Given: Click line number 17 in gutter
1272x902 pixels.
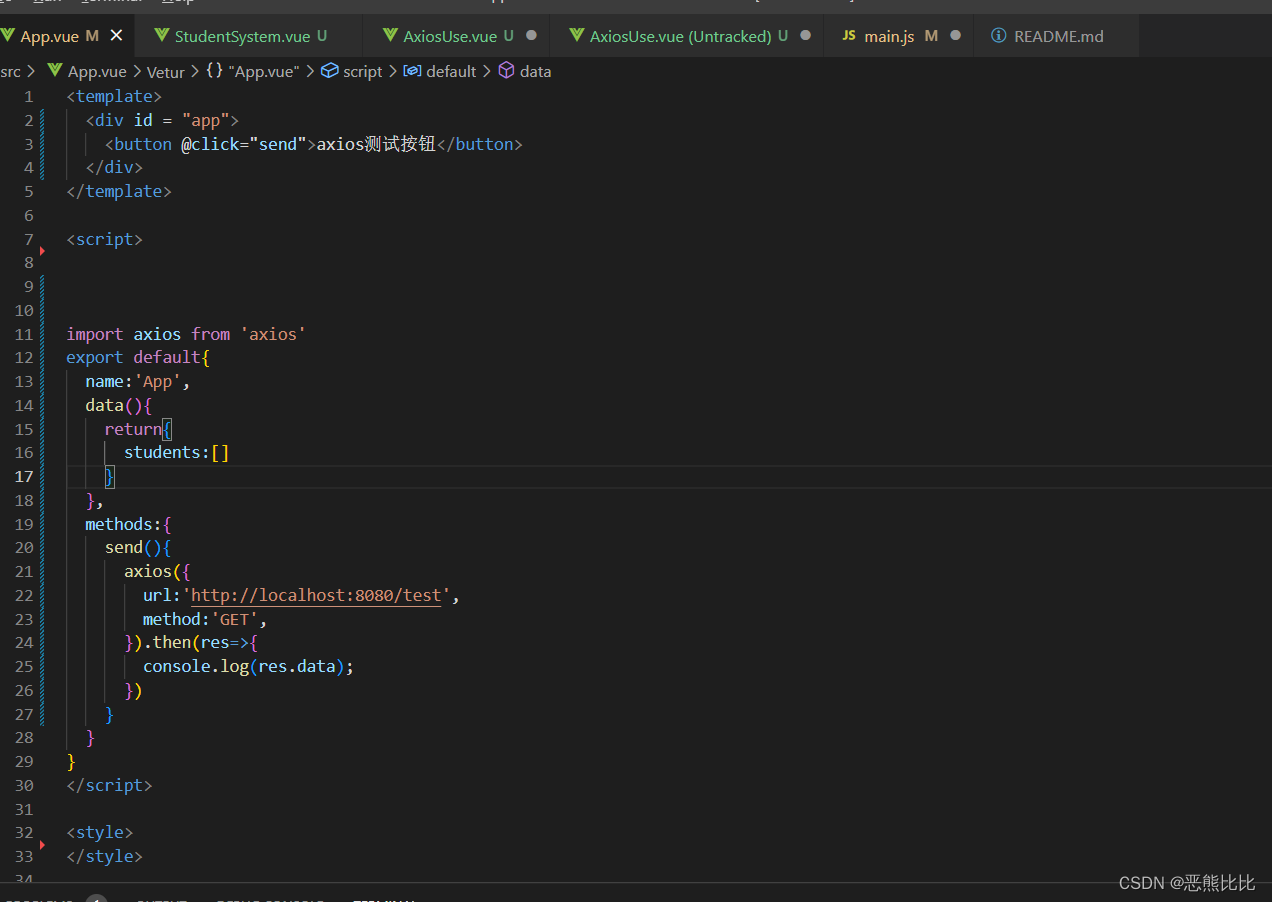Looking at the screenshot, I should pyautogui.click(x=24, y=476).
